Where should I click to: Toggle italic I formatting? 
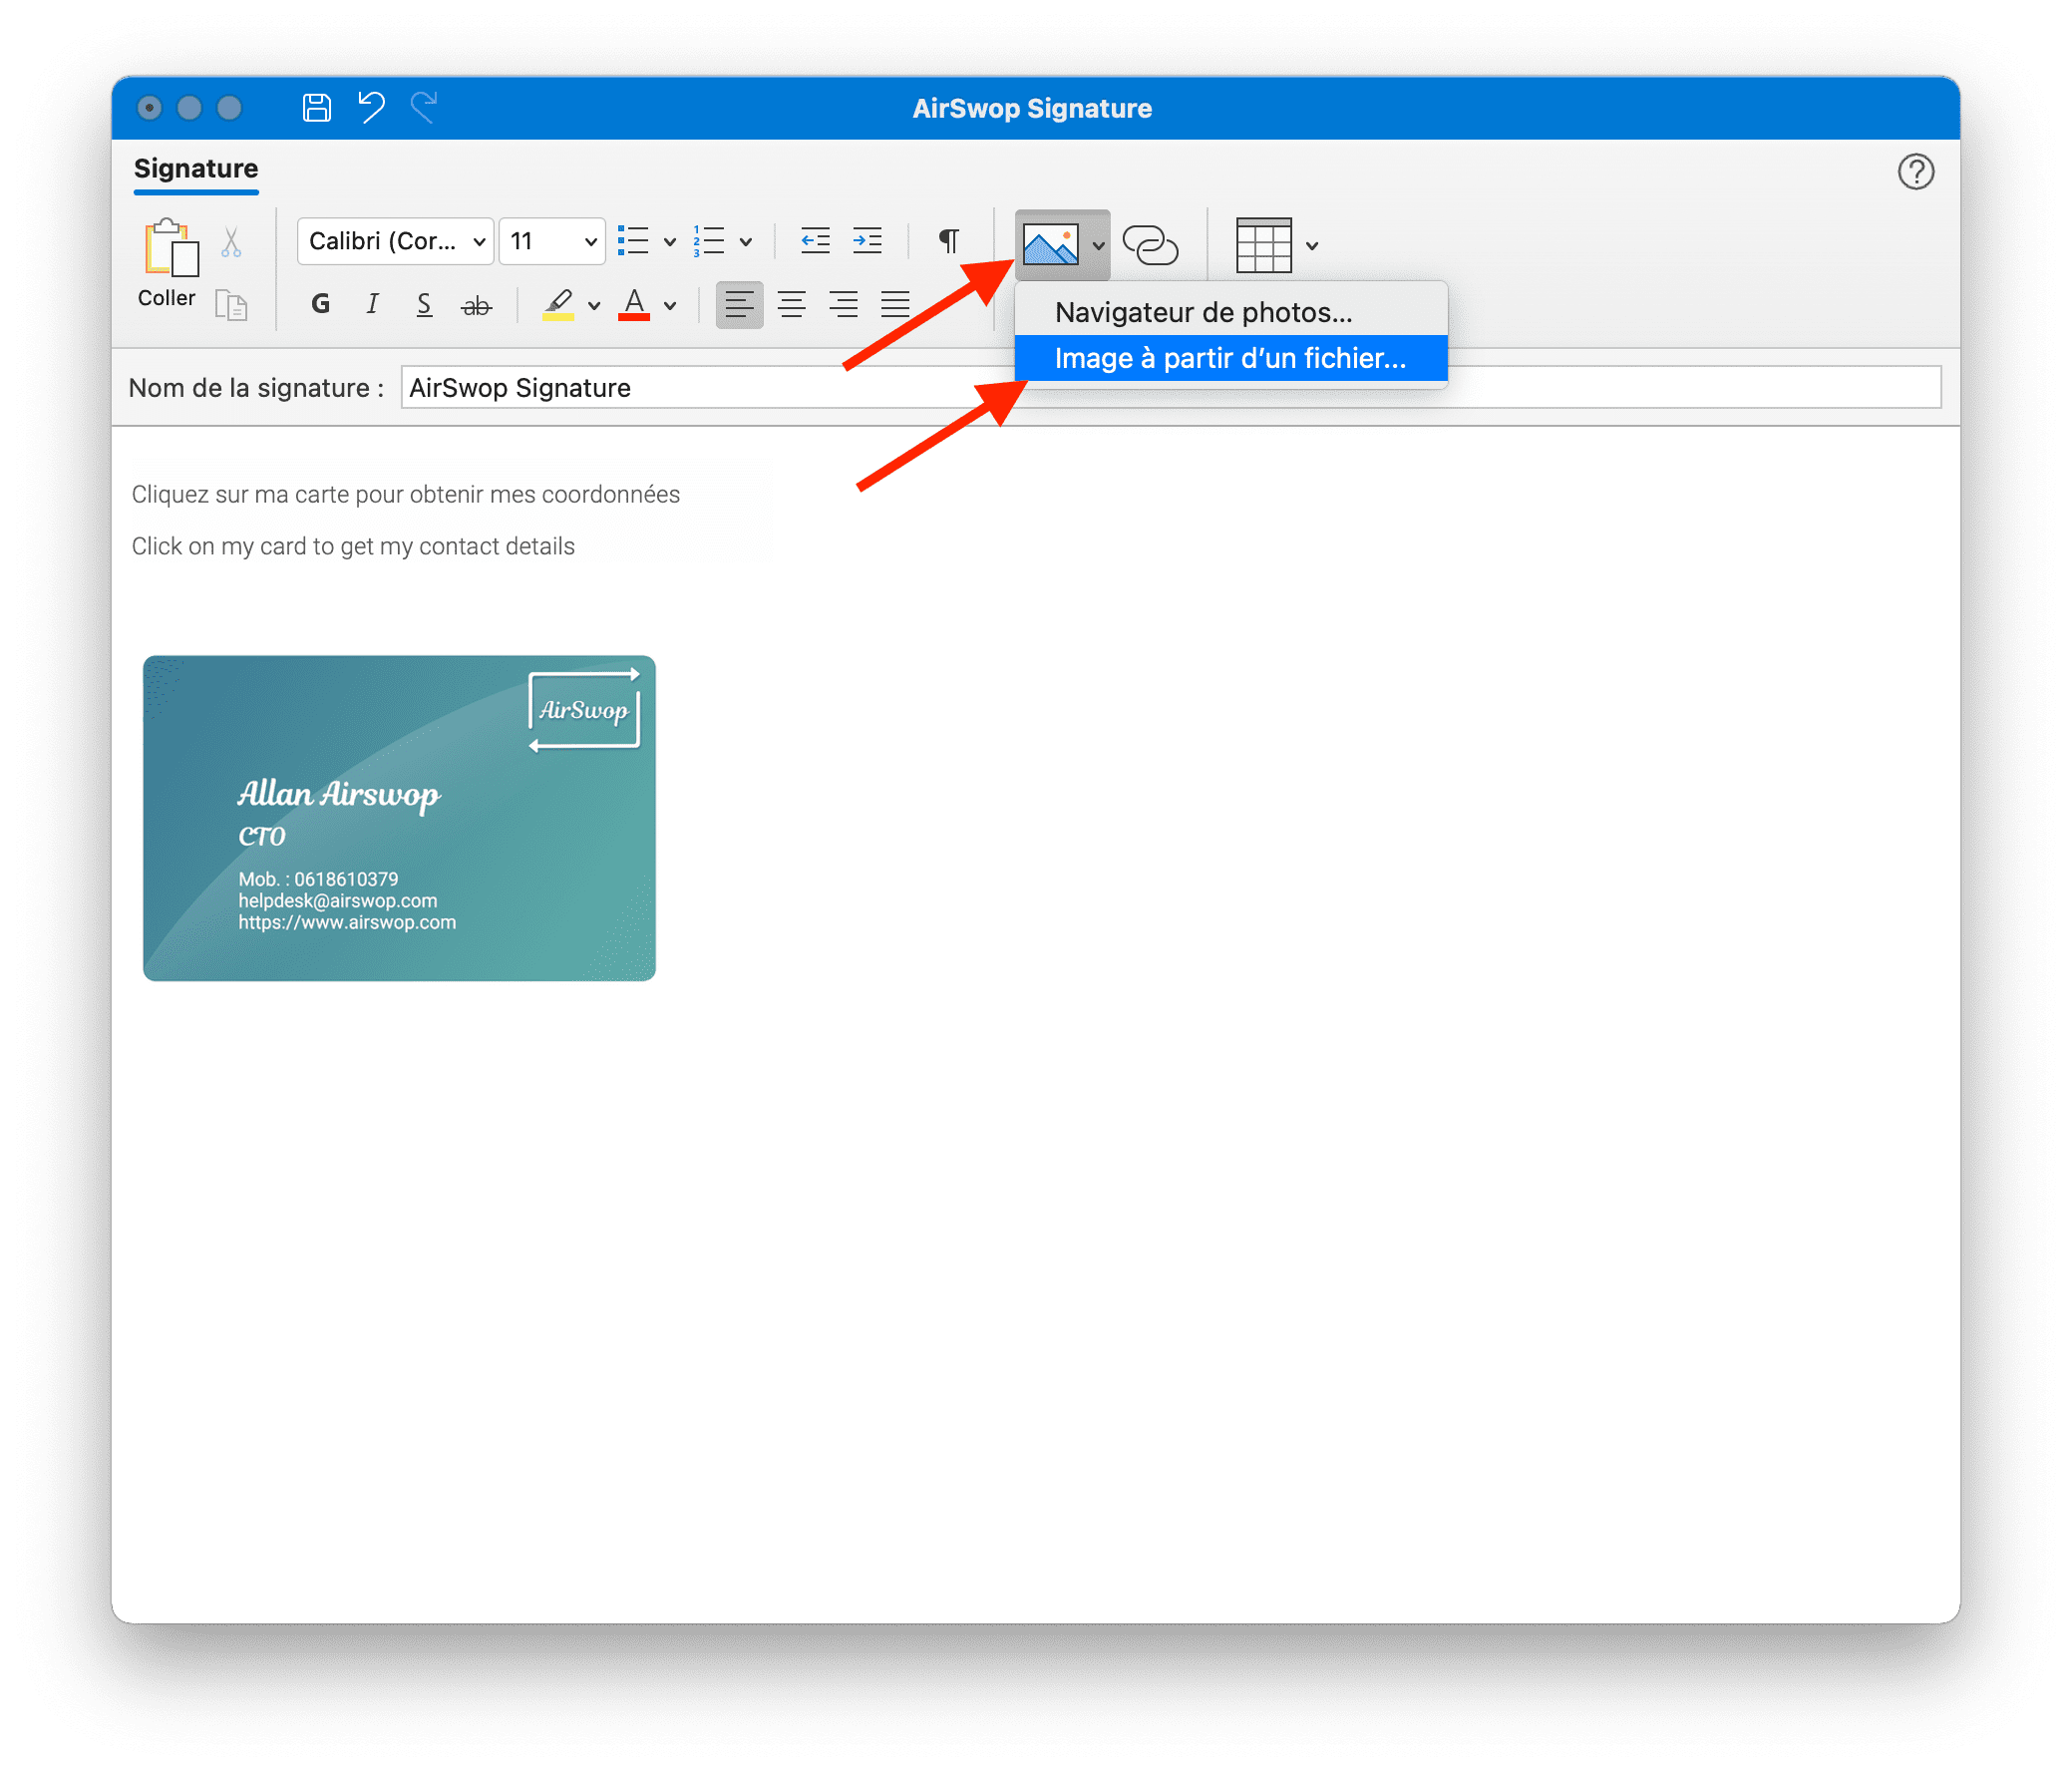[x=372, y=304]
